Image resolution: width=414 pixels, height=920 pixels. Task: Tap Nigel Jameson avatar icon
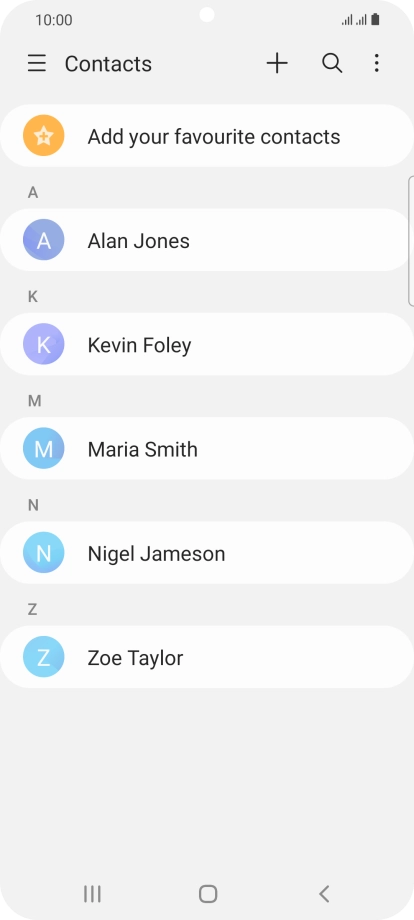pos(43,553)
